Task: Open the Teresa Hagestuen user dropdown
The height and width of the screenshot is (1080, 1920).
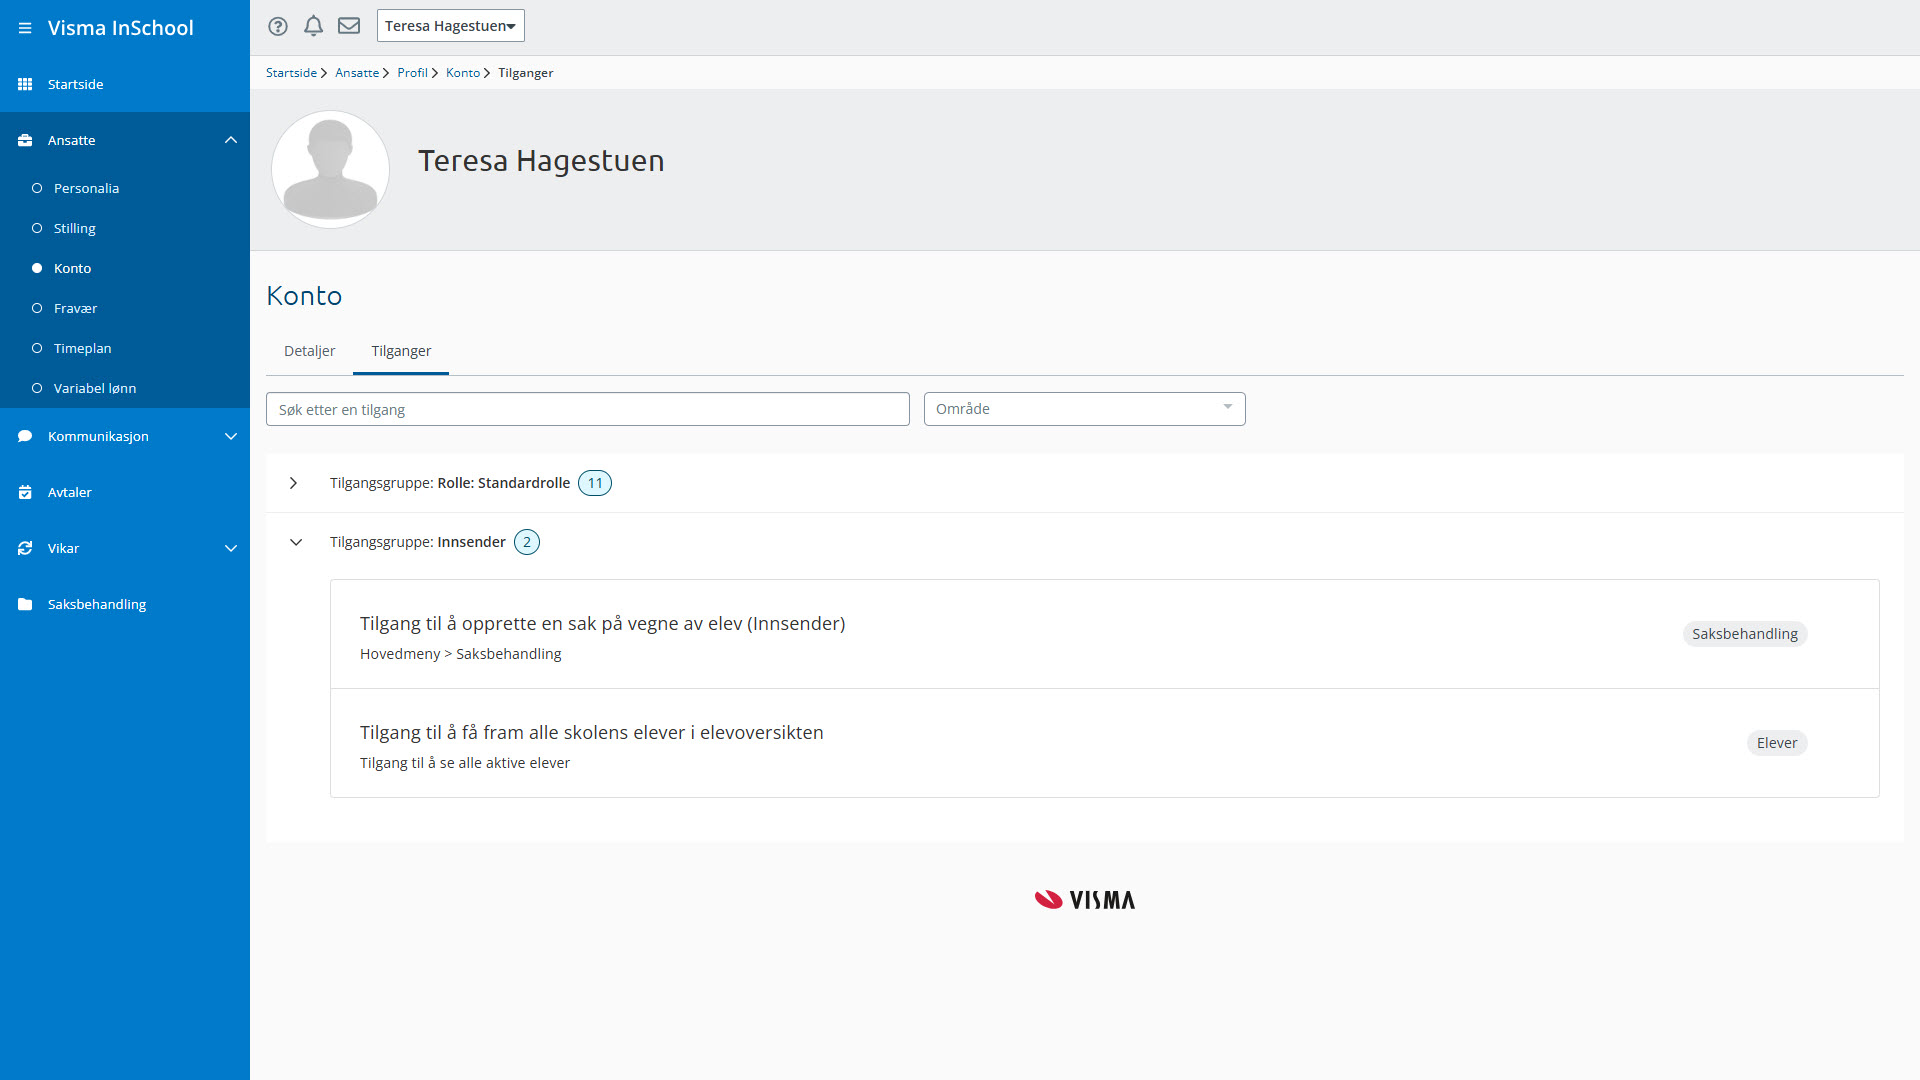Action: pos(450,26)
